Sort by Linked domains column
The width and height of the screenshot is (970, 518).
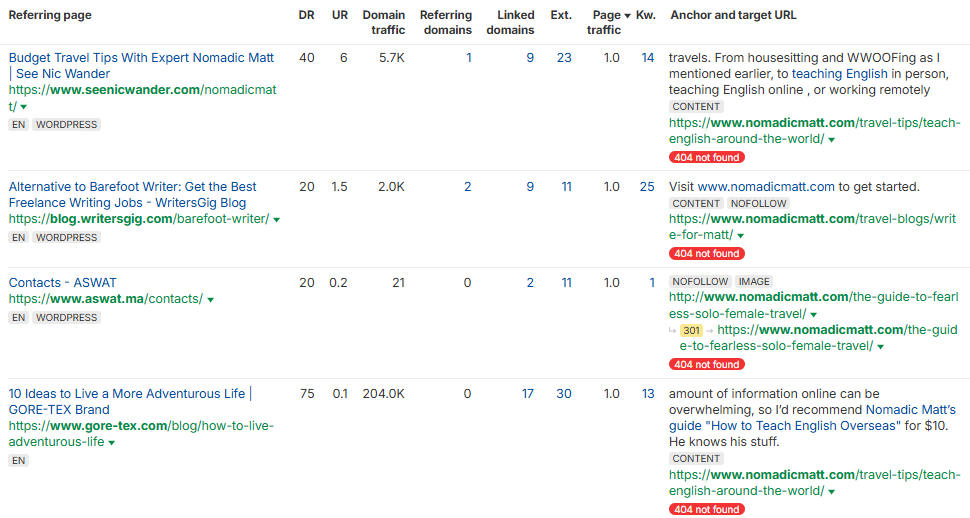click(510, 22)
